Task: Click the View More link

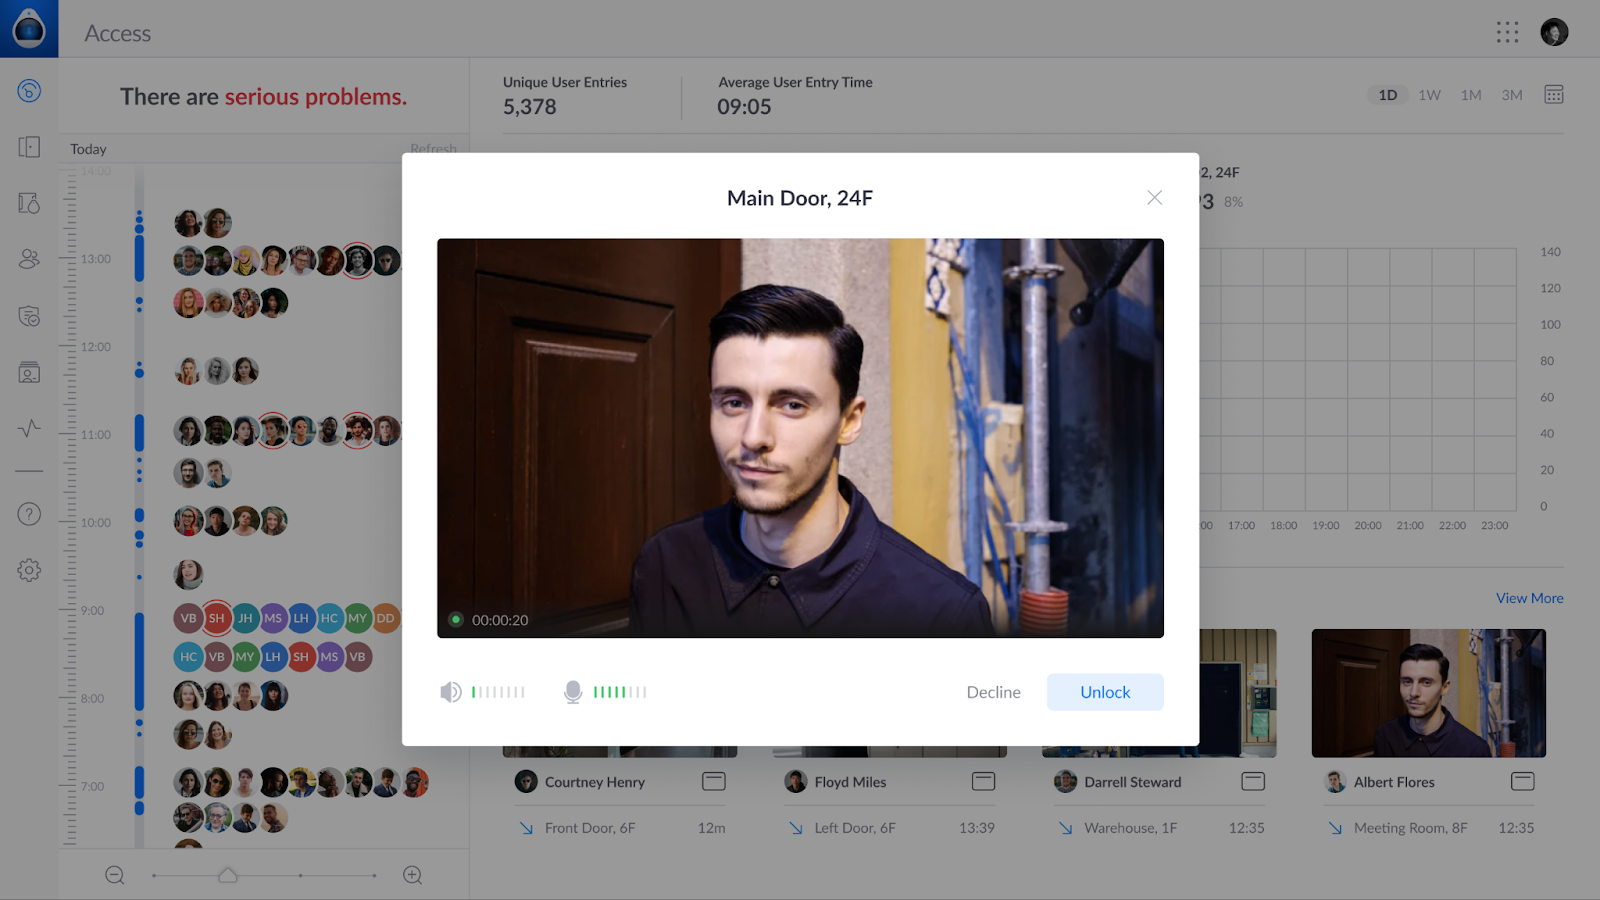Action: coord(1529,598)
